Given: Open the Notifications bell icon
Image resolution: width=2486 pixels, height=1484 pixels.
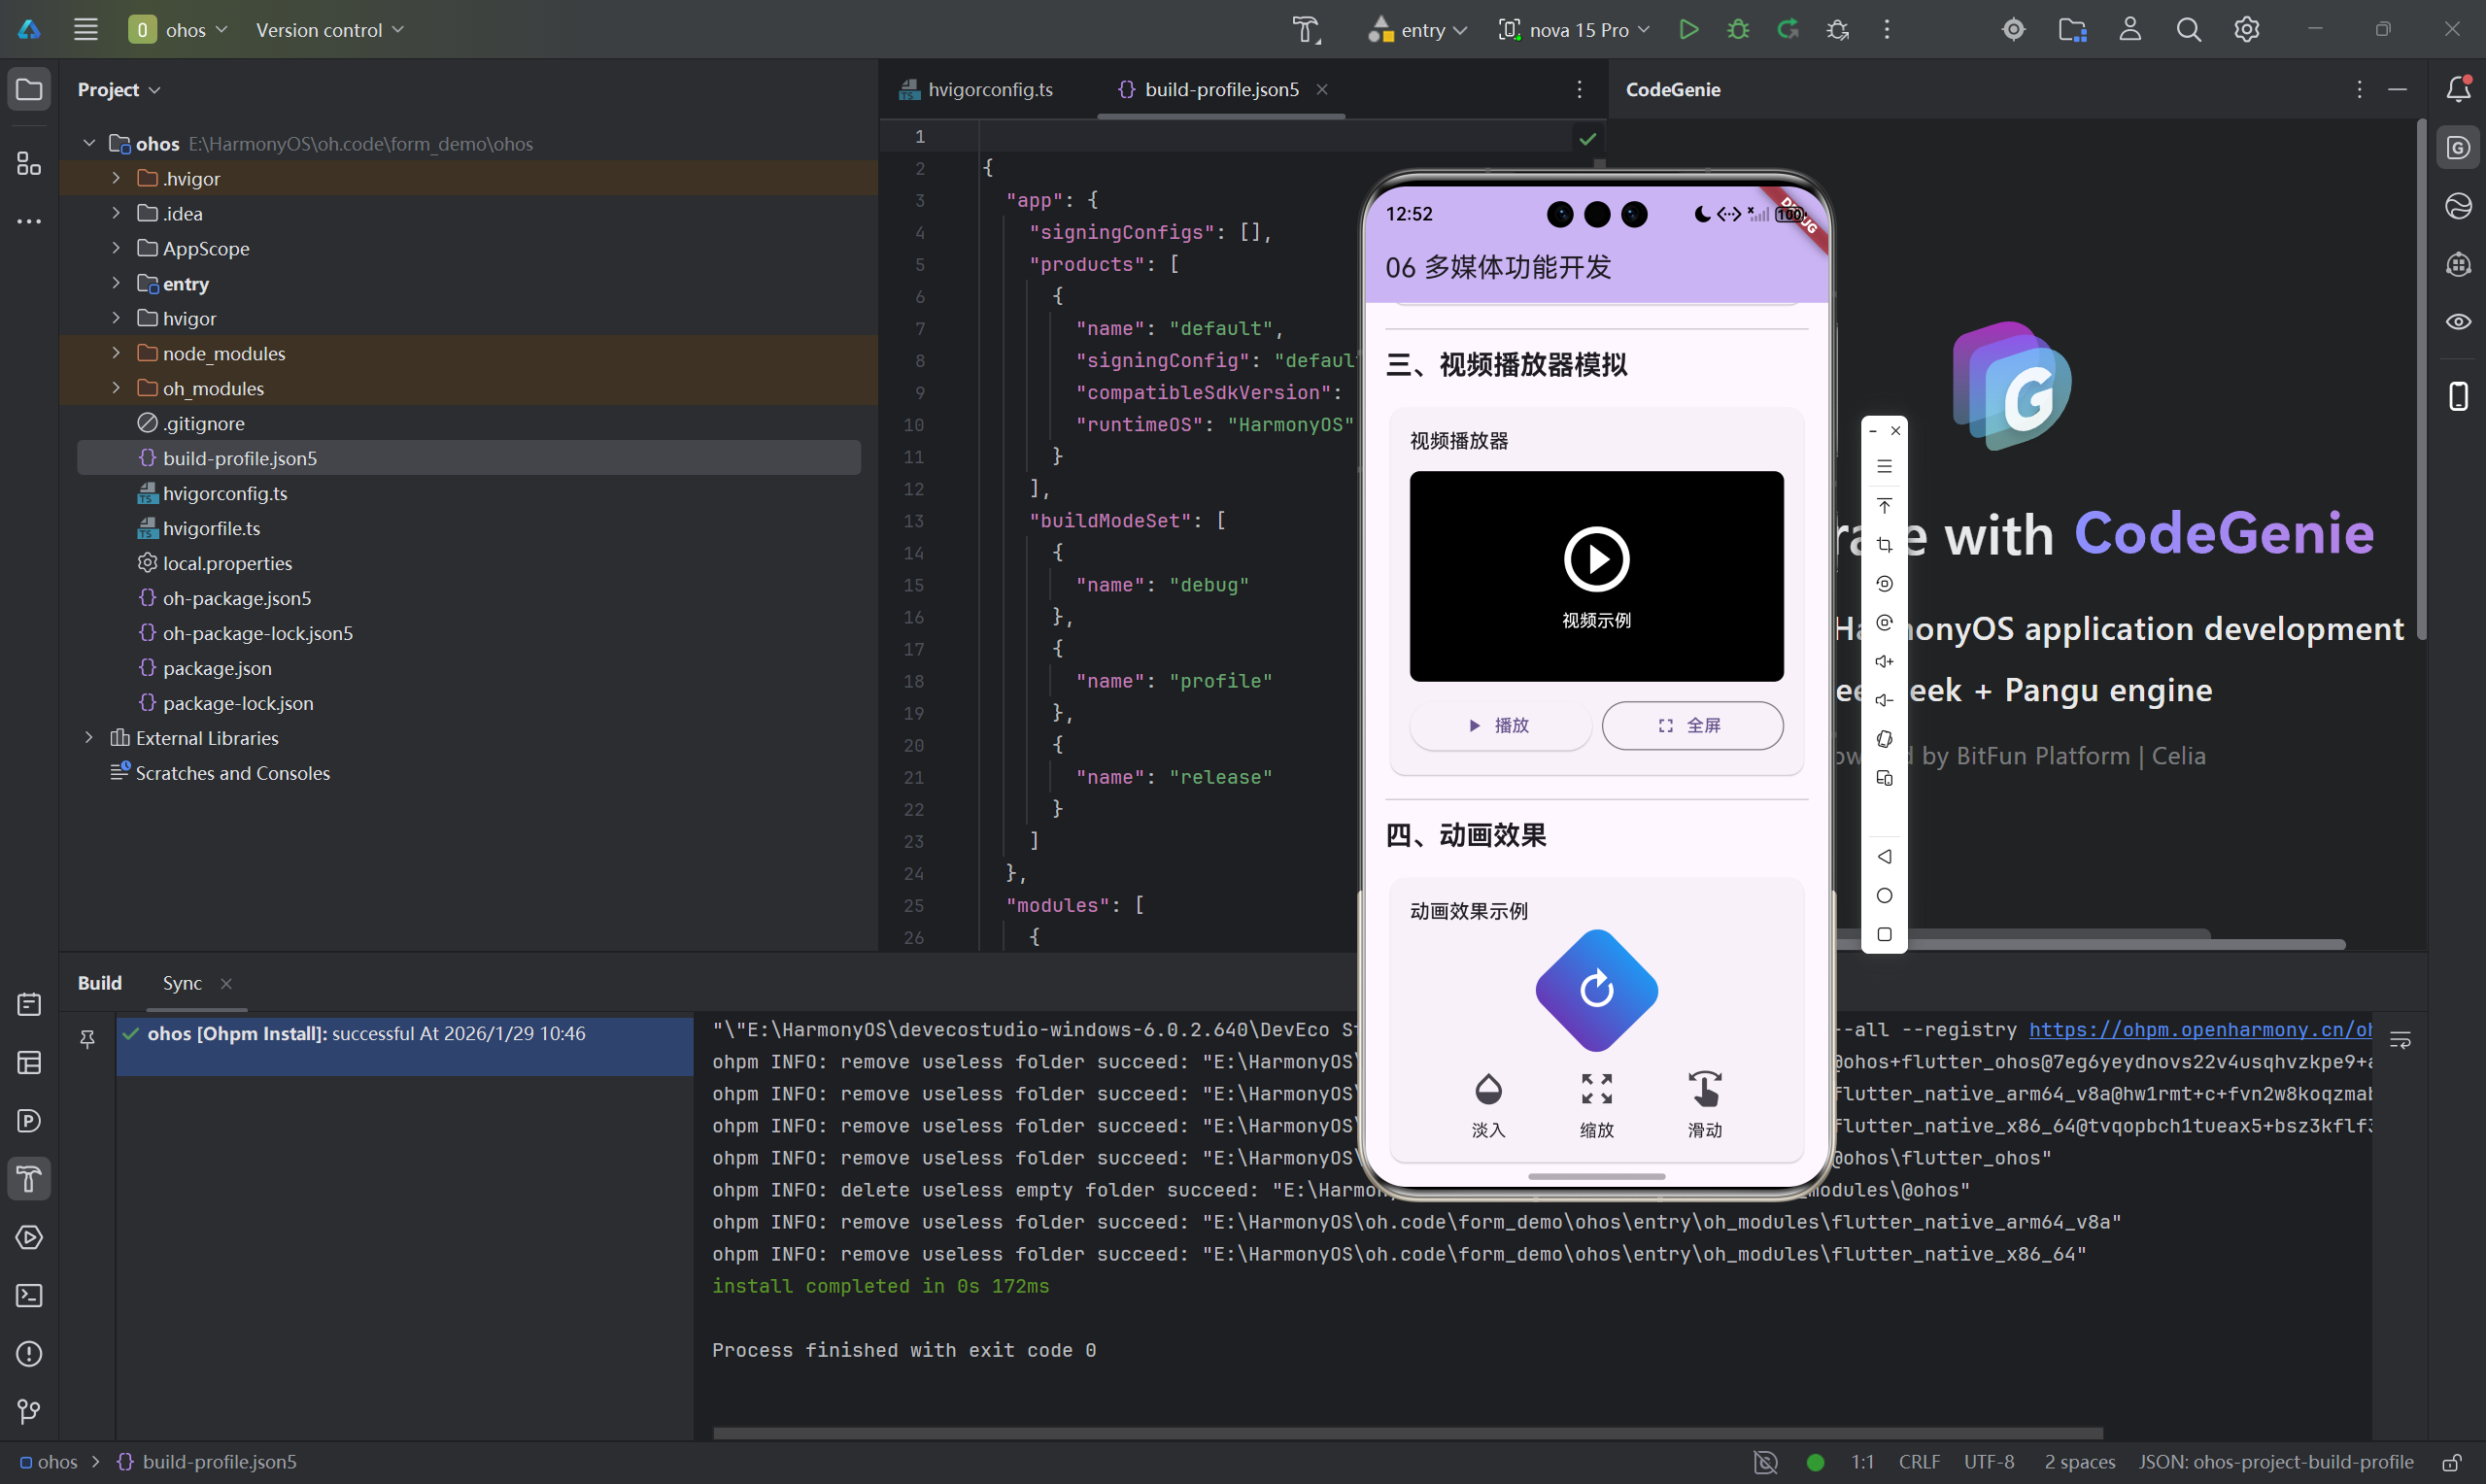Looking at the screenshot, I should coord(2459,89).
